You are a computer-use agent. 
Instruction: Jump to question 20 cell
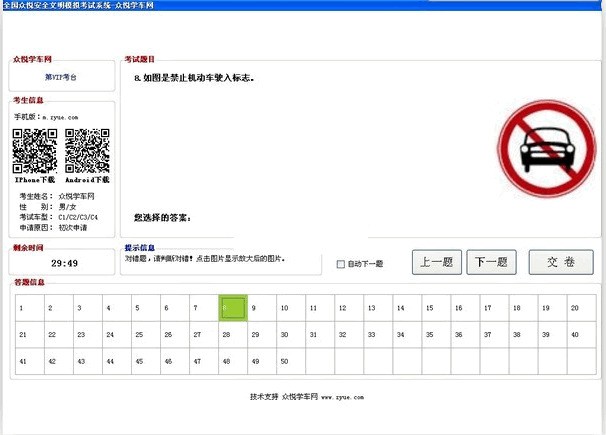point(582,308)
